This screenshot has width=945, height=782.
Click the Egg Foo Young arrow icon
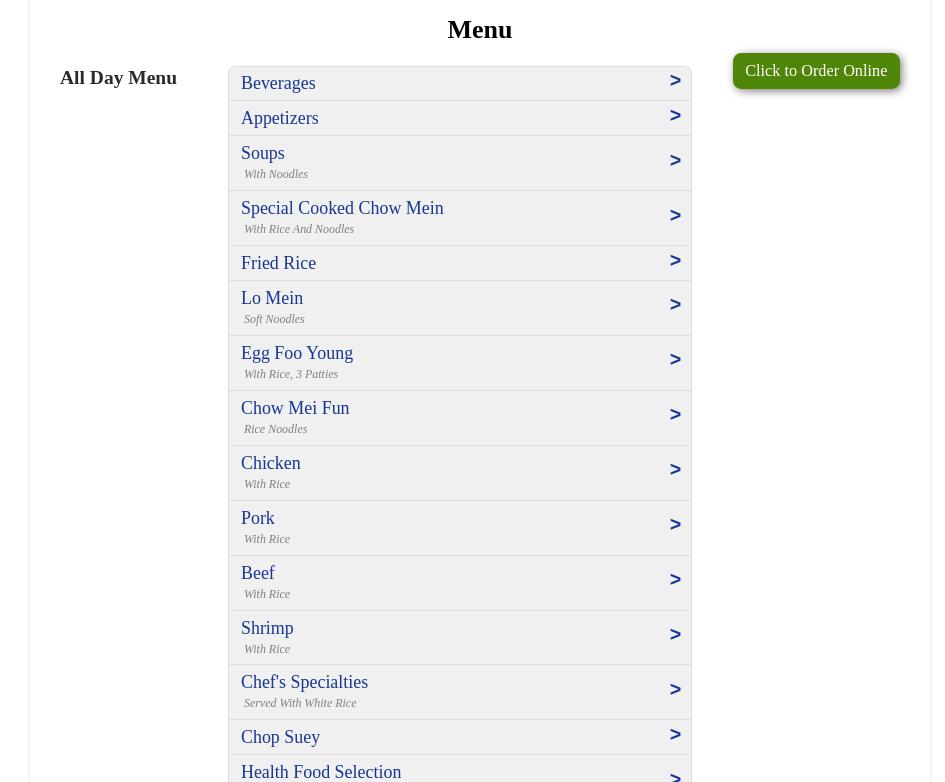pos(675,360)
